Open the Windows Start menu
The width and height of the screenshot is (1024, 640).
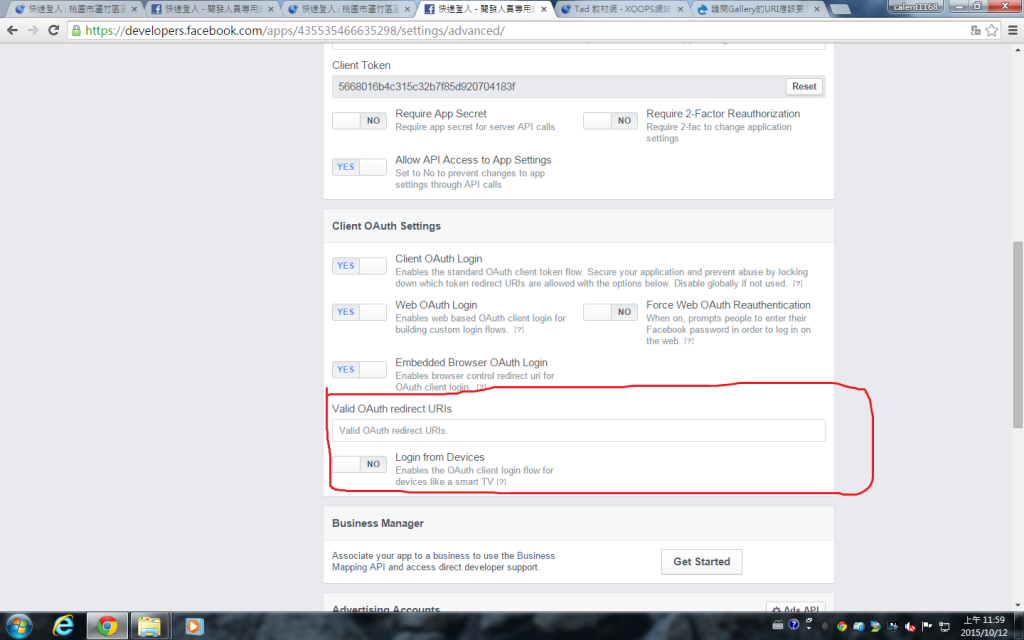[19, 626]
